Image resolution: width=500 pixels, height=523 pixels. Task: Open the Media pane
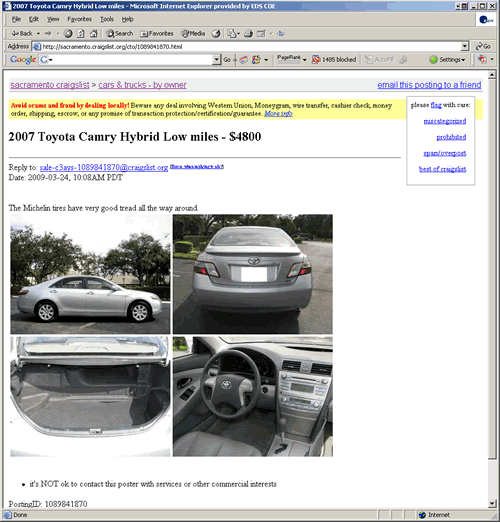193,33
